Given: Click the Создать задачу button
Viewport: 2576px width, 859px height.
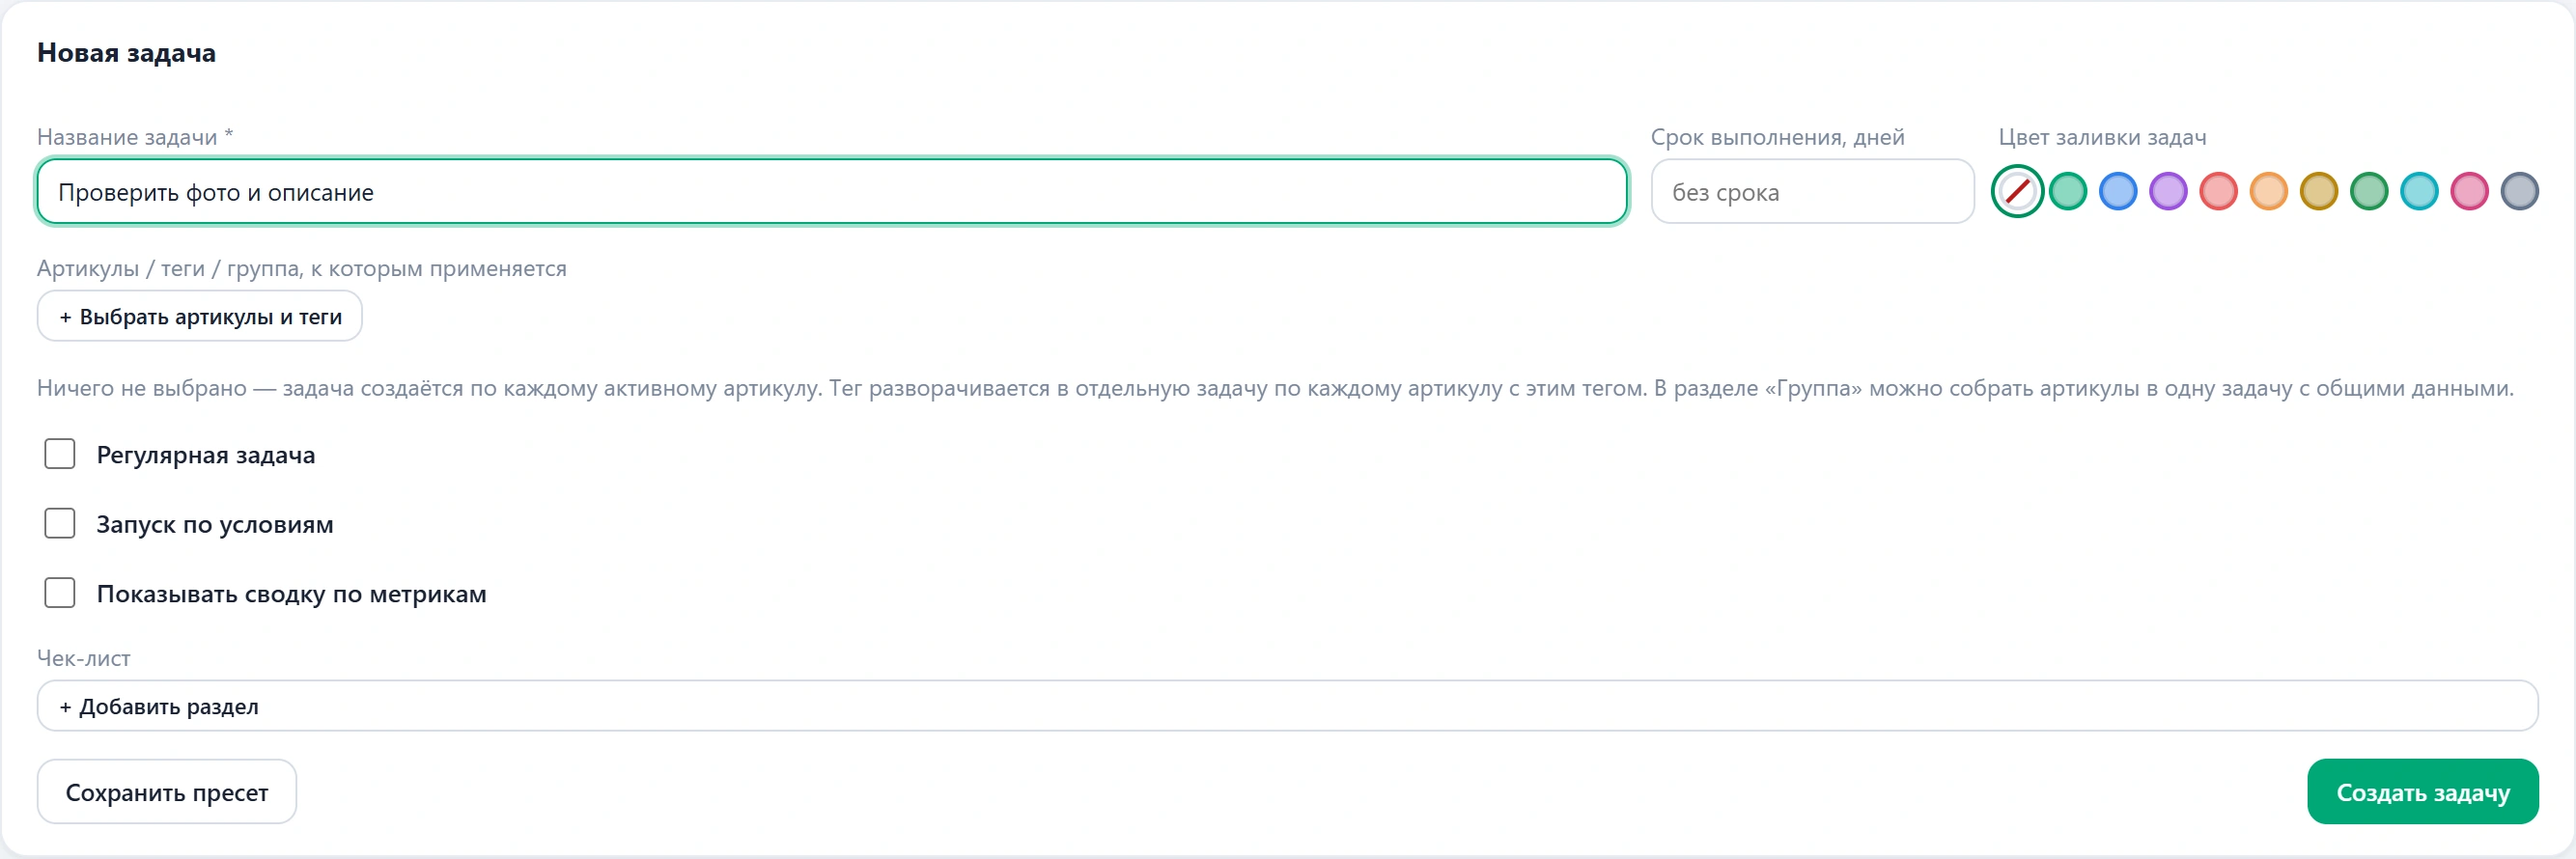Looking at the screenshot, I should 2422,792.
